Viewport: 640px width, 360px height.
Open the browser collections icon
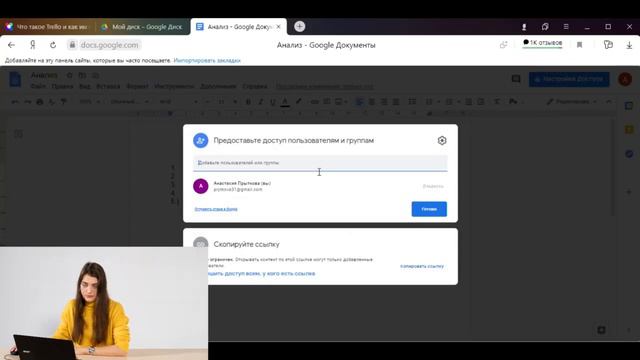(x=608, y=44)
